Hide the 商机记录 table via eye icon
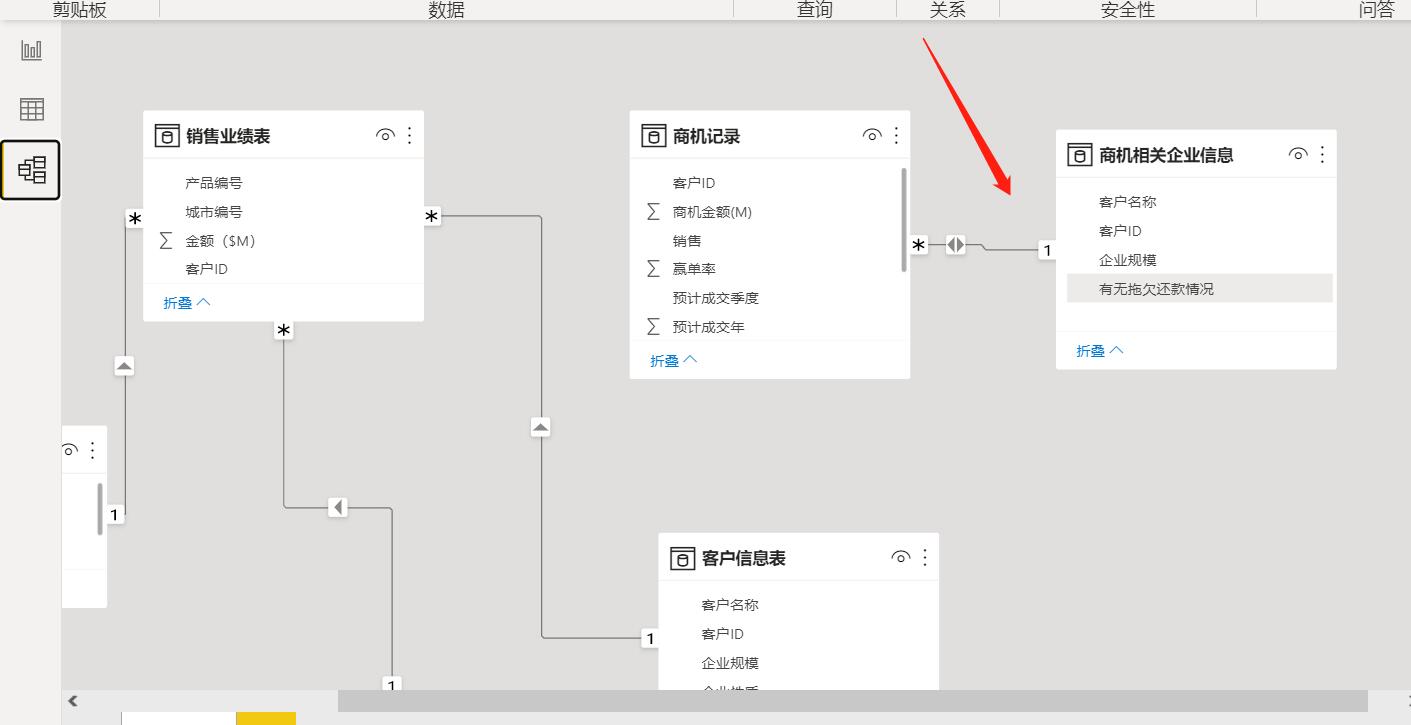Screen dimensions: 1411x725 click(872, 136)
